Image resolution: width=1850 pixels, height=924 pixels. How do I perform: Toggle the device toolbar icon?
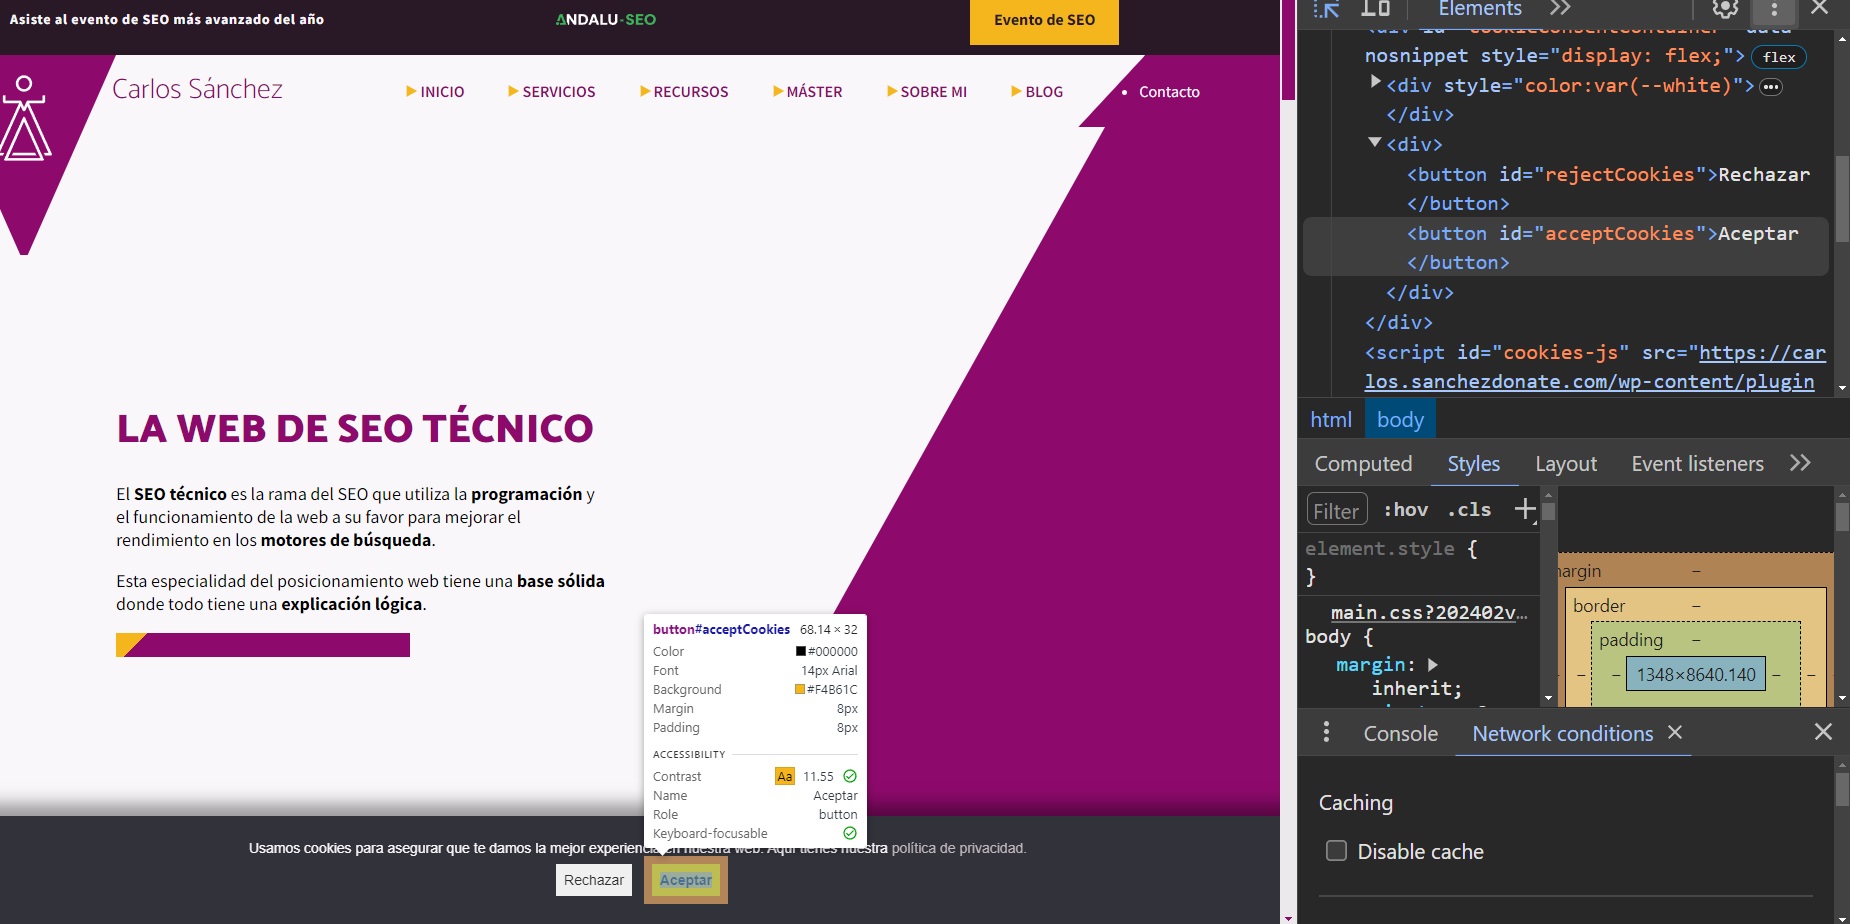1376,9
